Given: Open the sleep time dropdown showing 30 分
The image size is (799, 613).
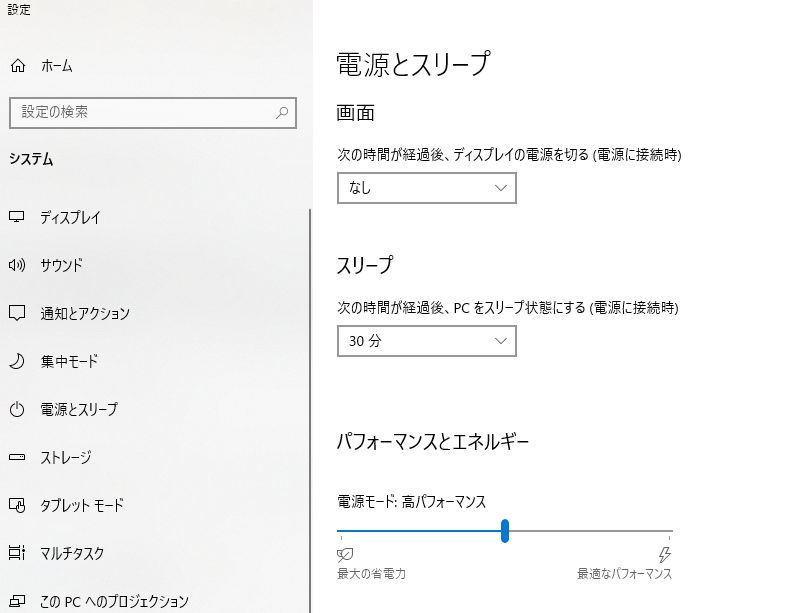Looking at the screenshot, I should [x=427, y=341].
